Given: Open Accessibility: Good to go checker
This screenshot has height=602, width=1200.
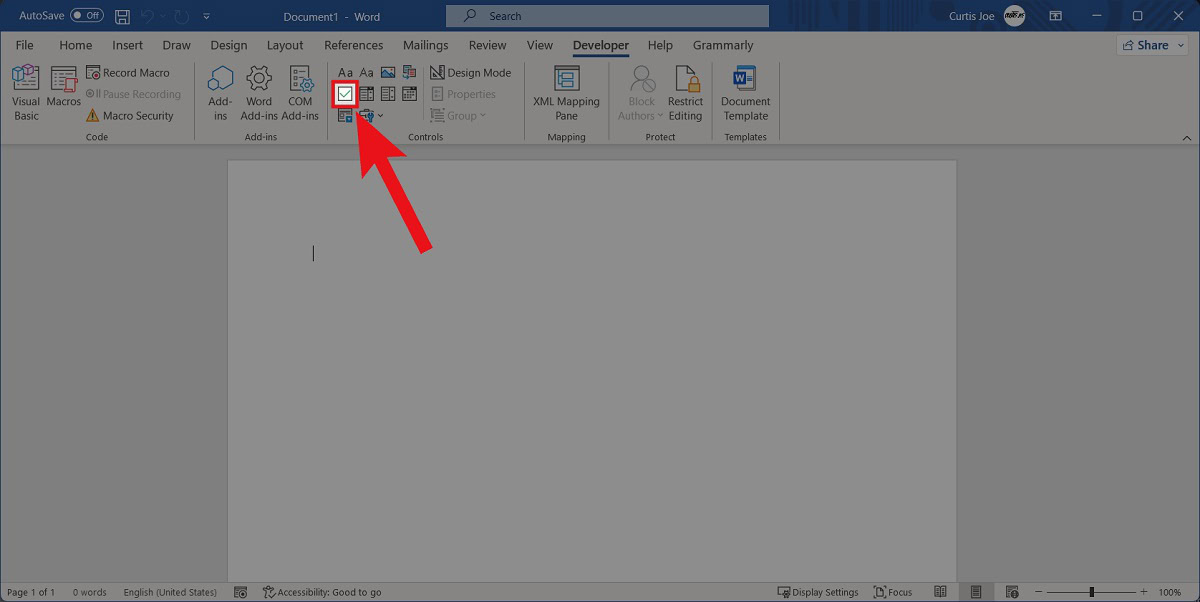Looking at the screenshot, I should coord(322,592).
